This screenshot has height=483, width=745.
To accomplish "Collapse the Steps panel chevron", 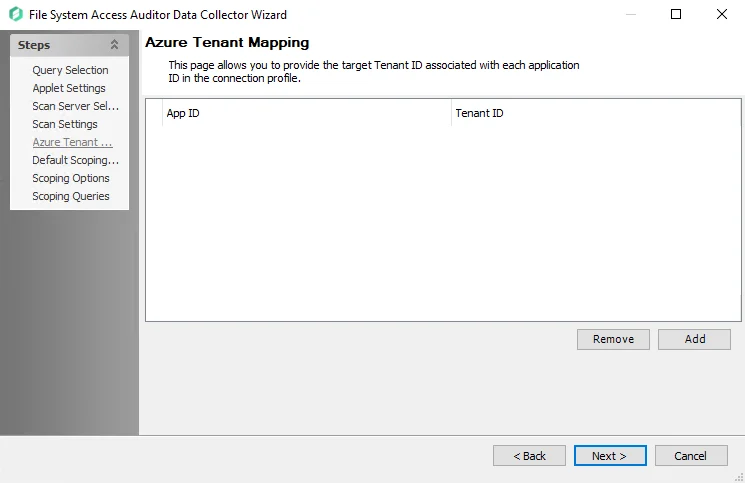I will pyautogui.click(x=114, y=45).
